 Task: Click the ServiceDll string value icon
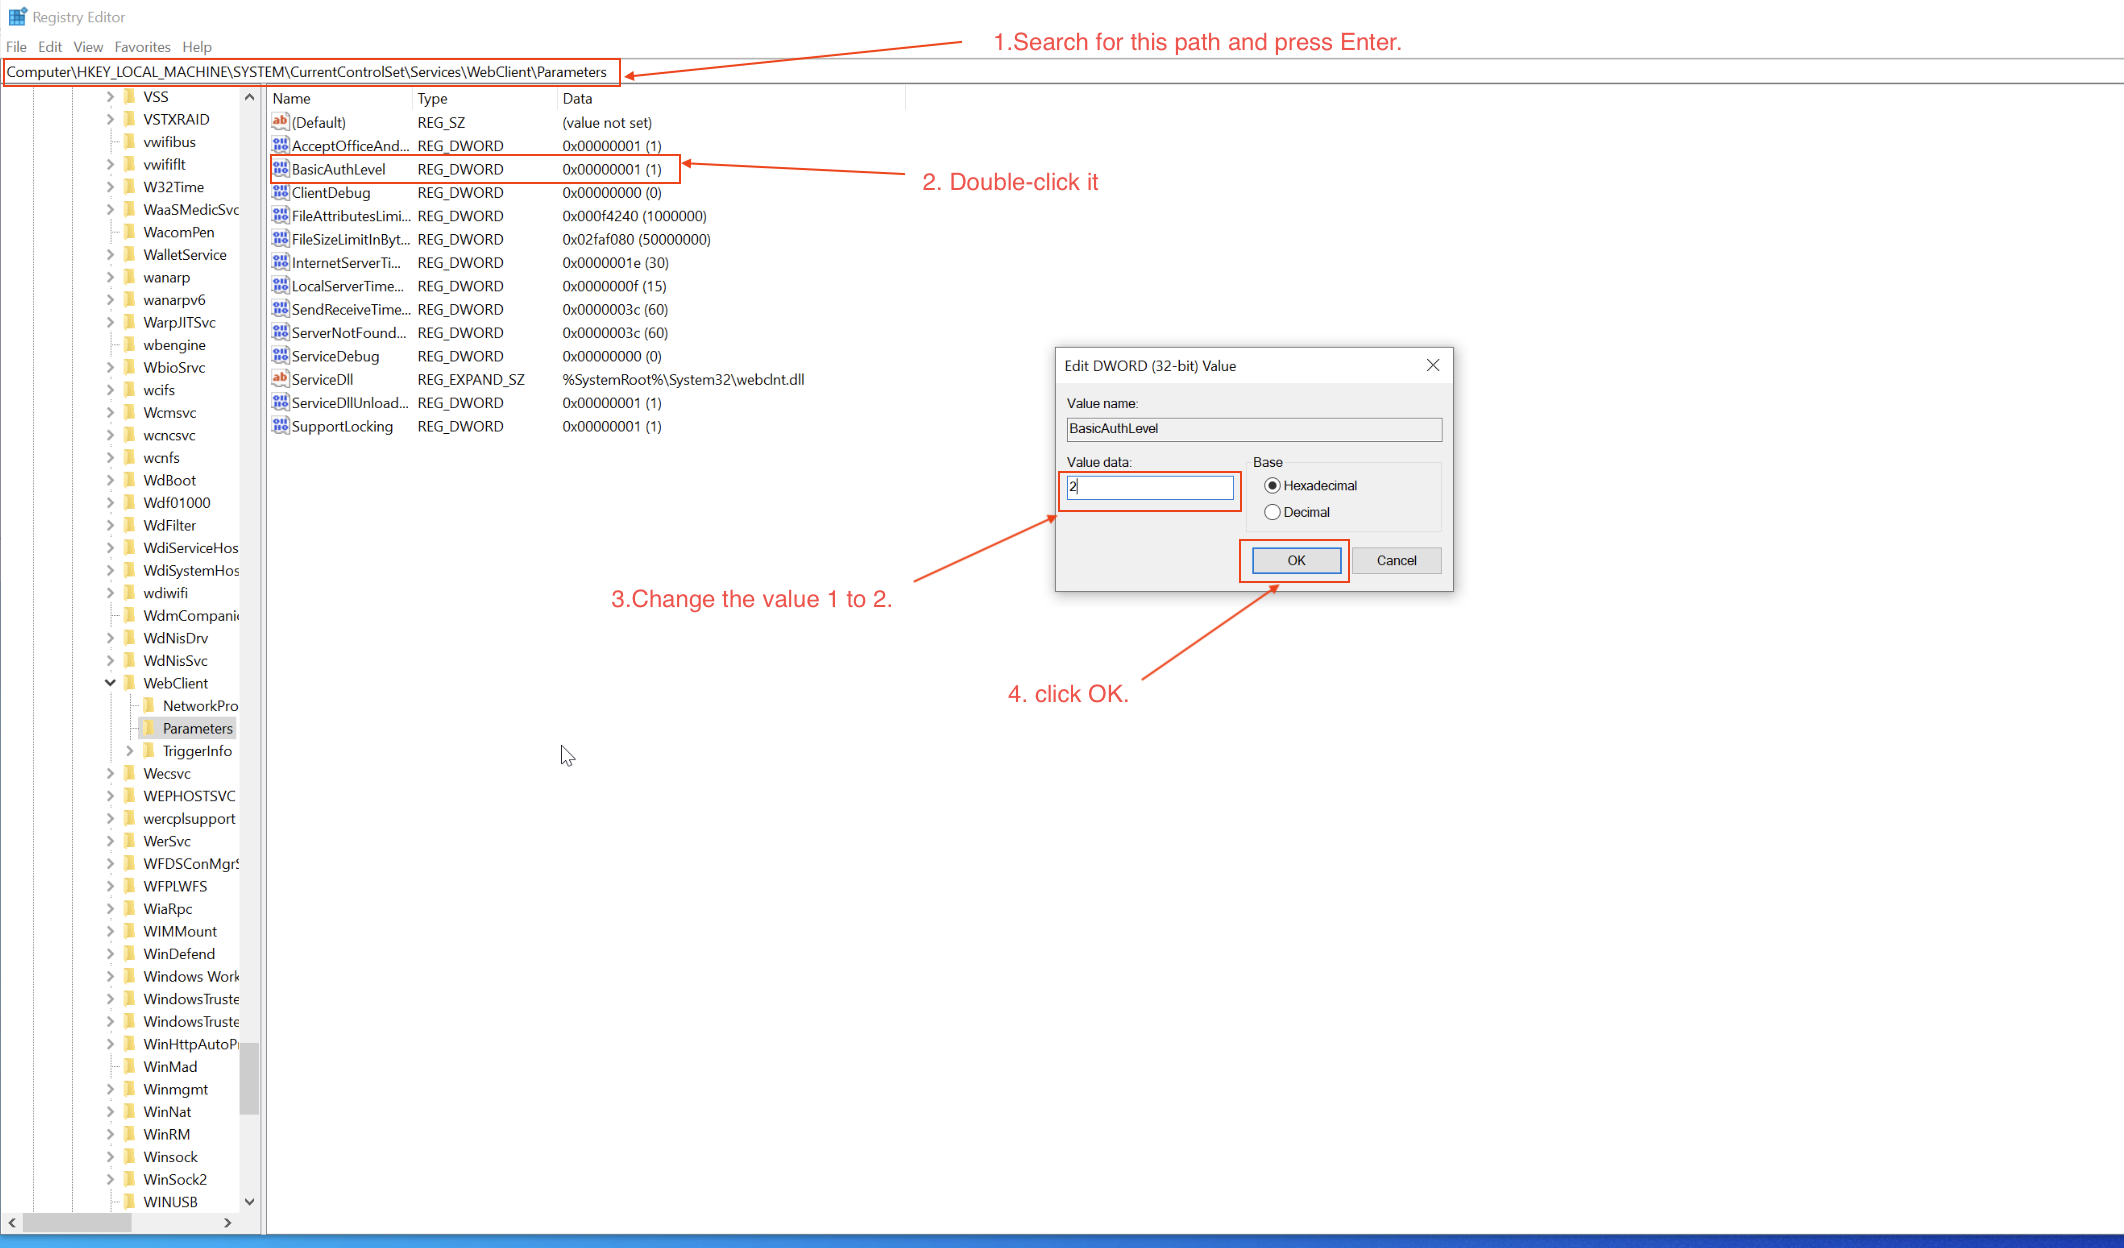(280, 379)
